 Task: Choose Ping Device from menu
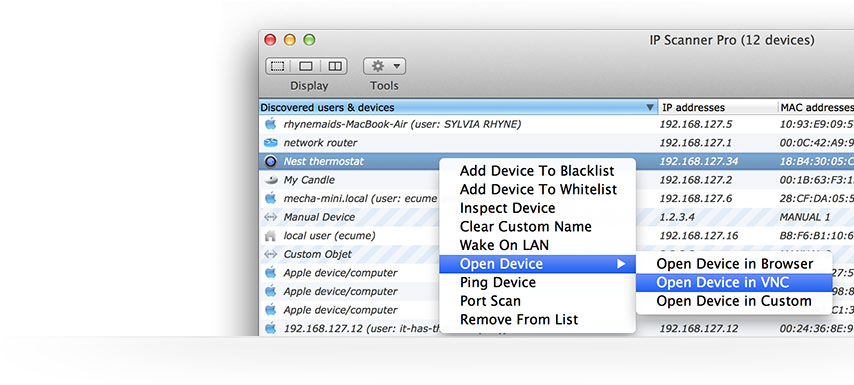[x=537, y=283]
